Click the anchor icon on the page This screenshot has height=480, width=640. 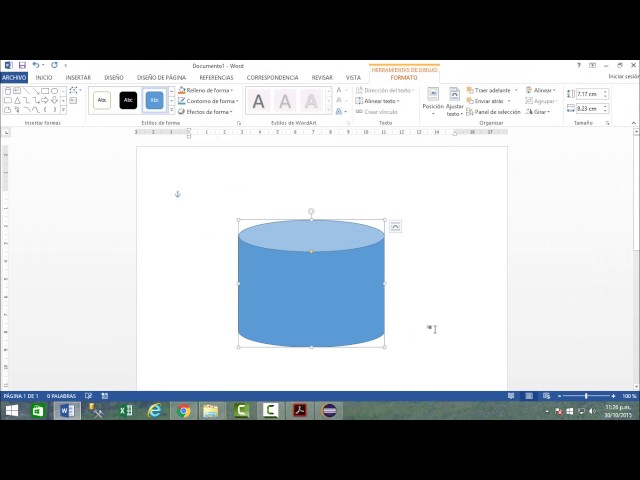[x=178, y=194]
